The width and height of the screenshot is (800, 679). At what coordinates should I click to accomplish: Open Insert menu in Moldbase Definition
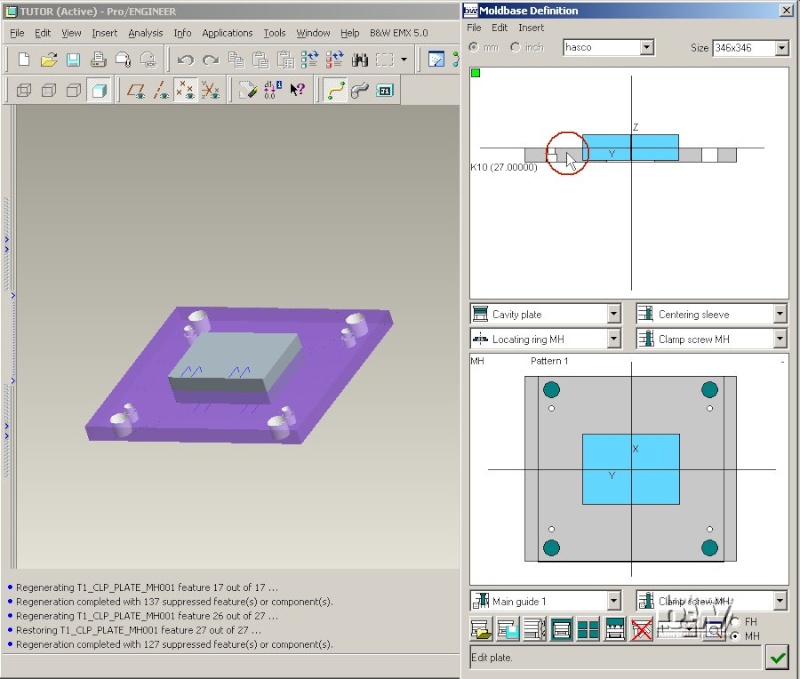[531, 28]
